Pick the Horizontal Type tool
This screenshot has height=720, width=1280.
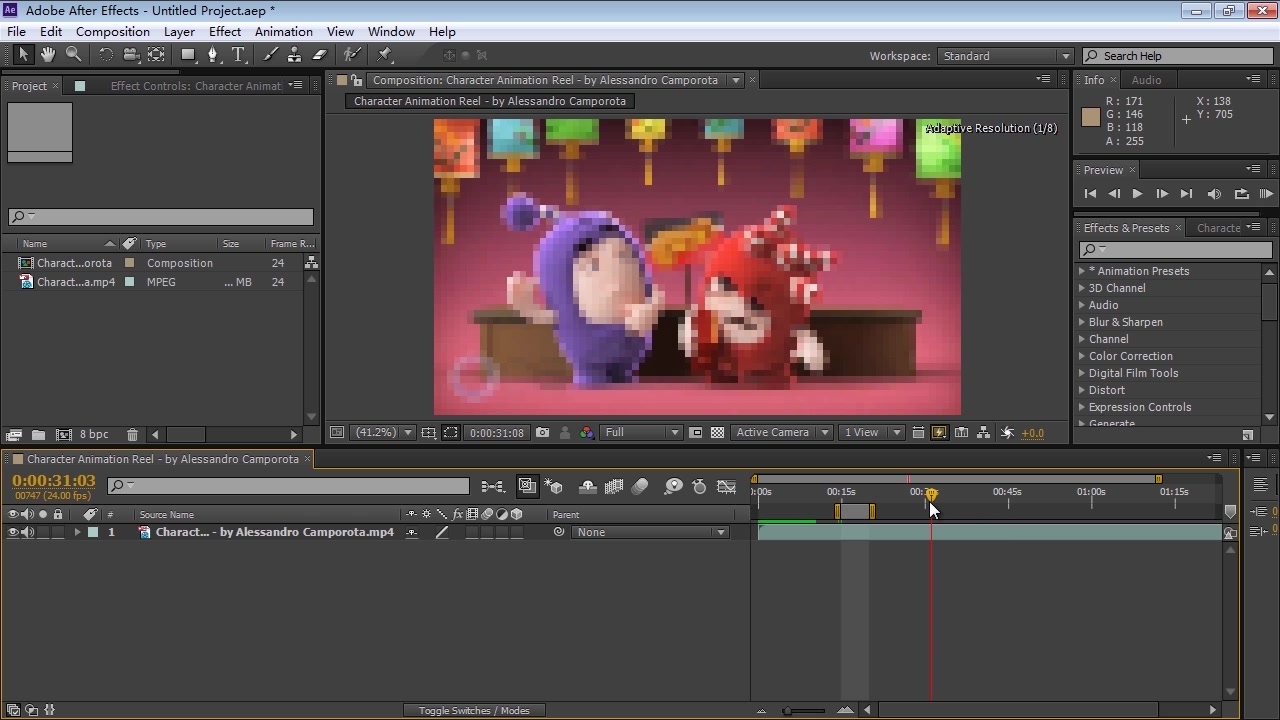point(238,55)
